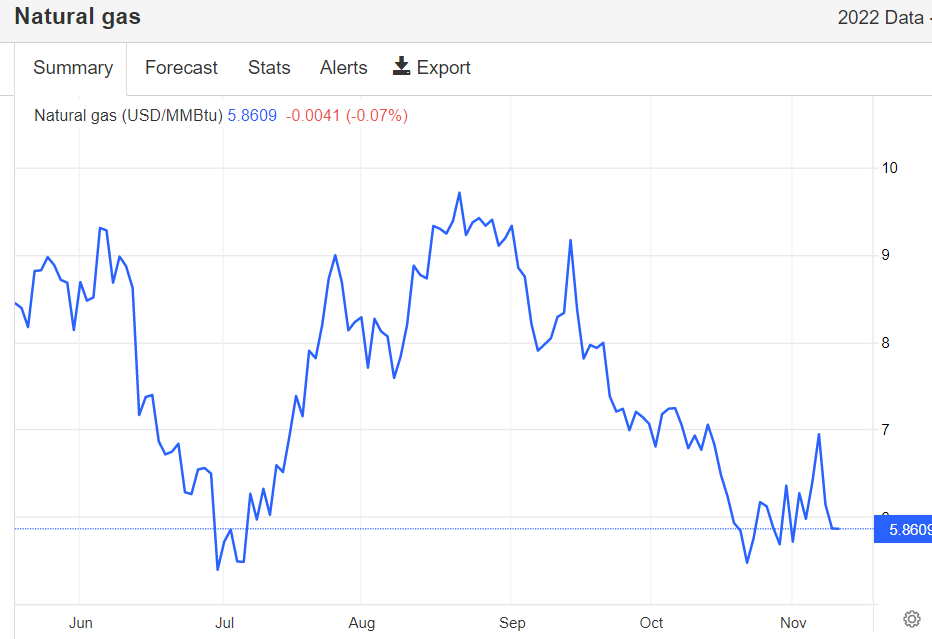The image size is (932, 639).
Task: Click the Natural gas (USD/MMBtu) legend label
Action: [x=128, y=115]
